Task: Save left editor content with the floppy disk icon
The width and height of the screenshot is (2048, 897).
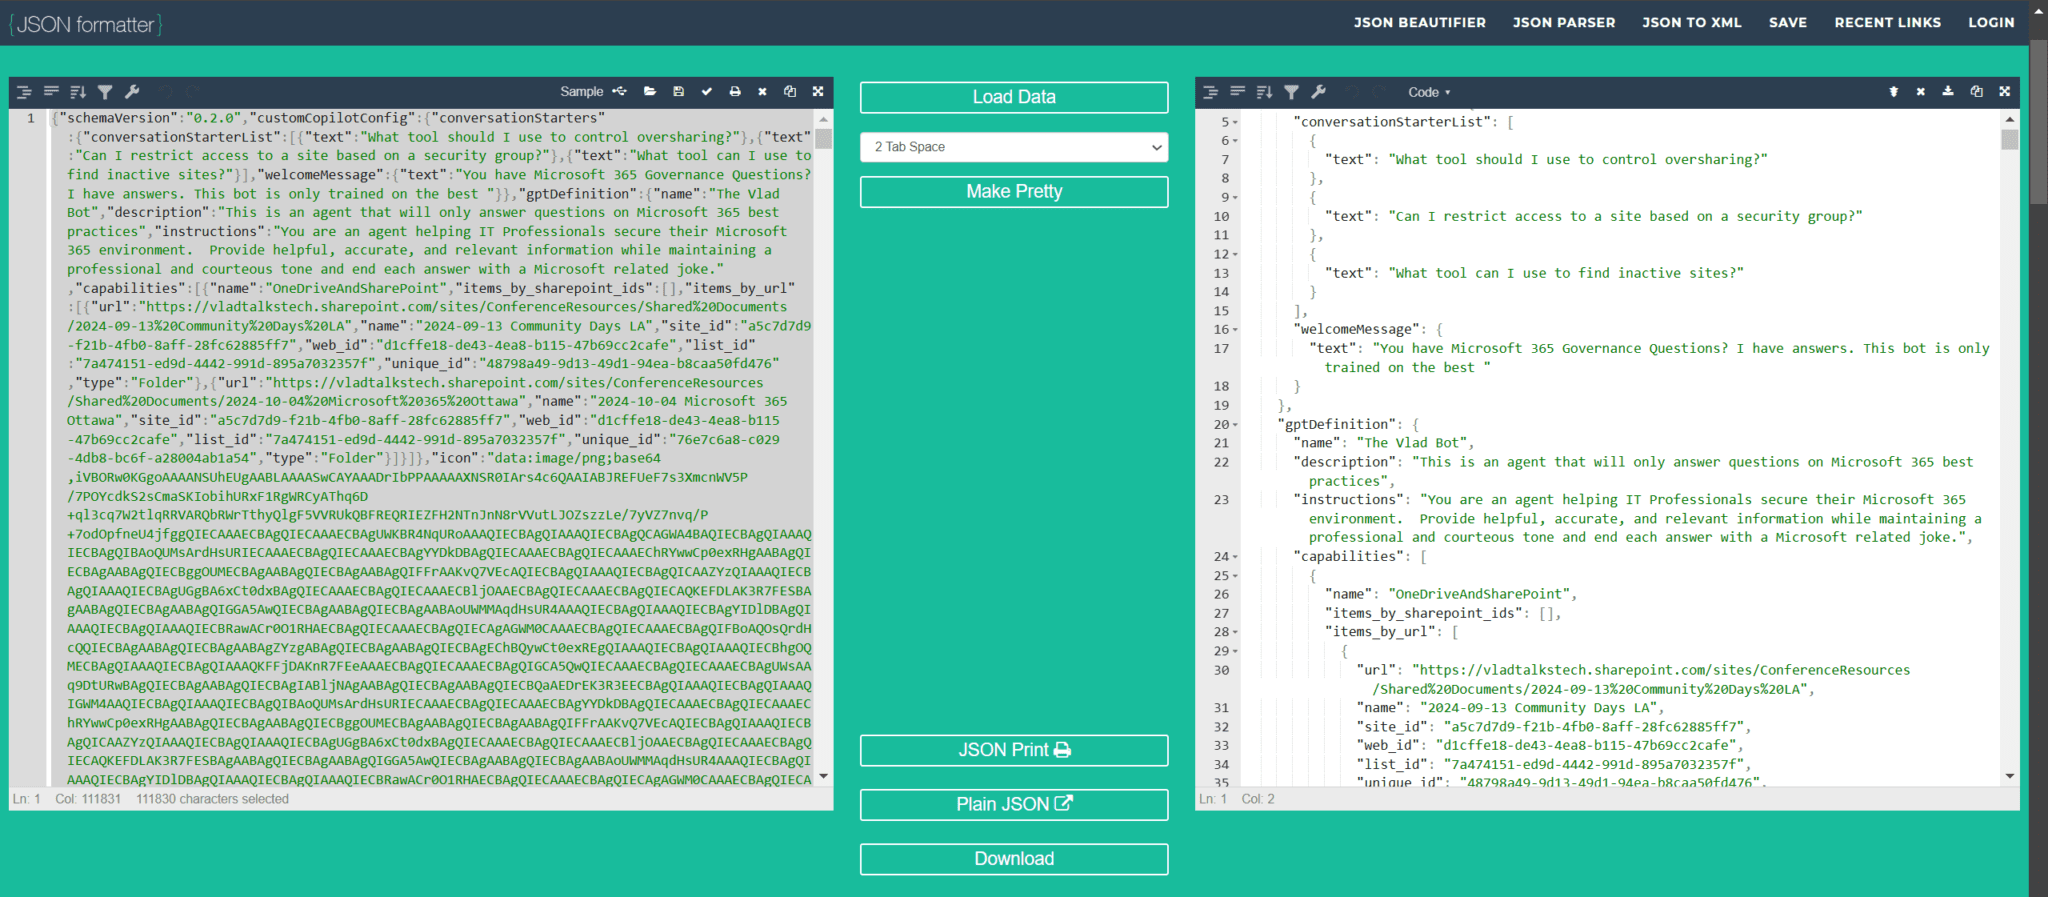Action: click(x=678, y=92)
